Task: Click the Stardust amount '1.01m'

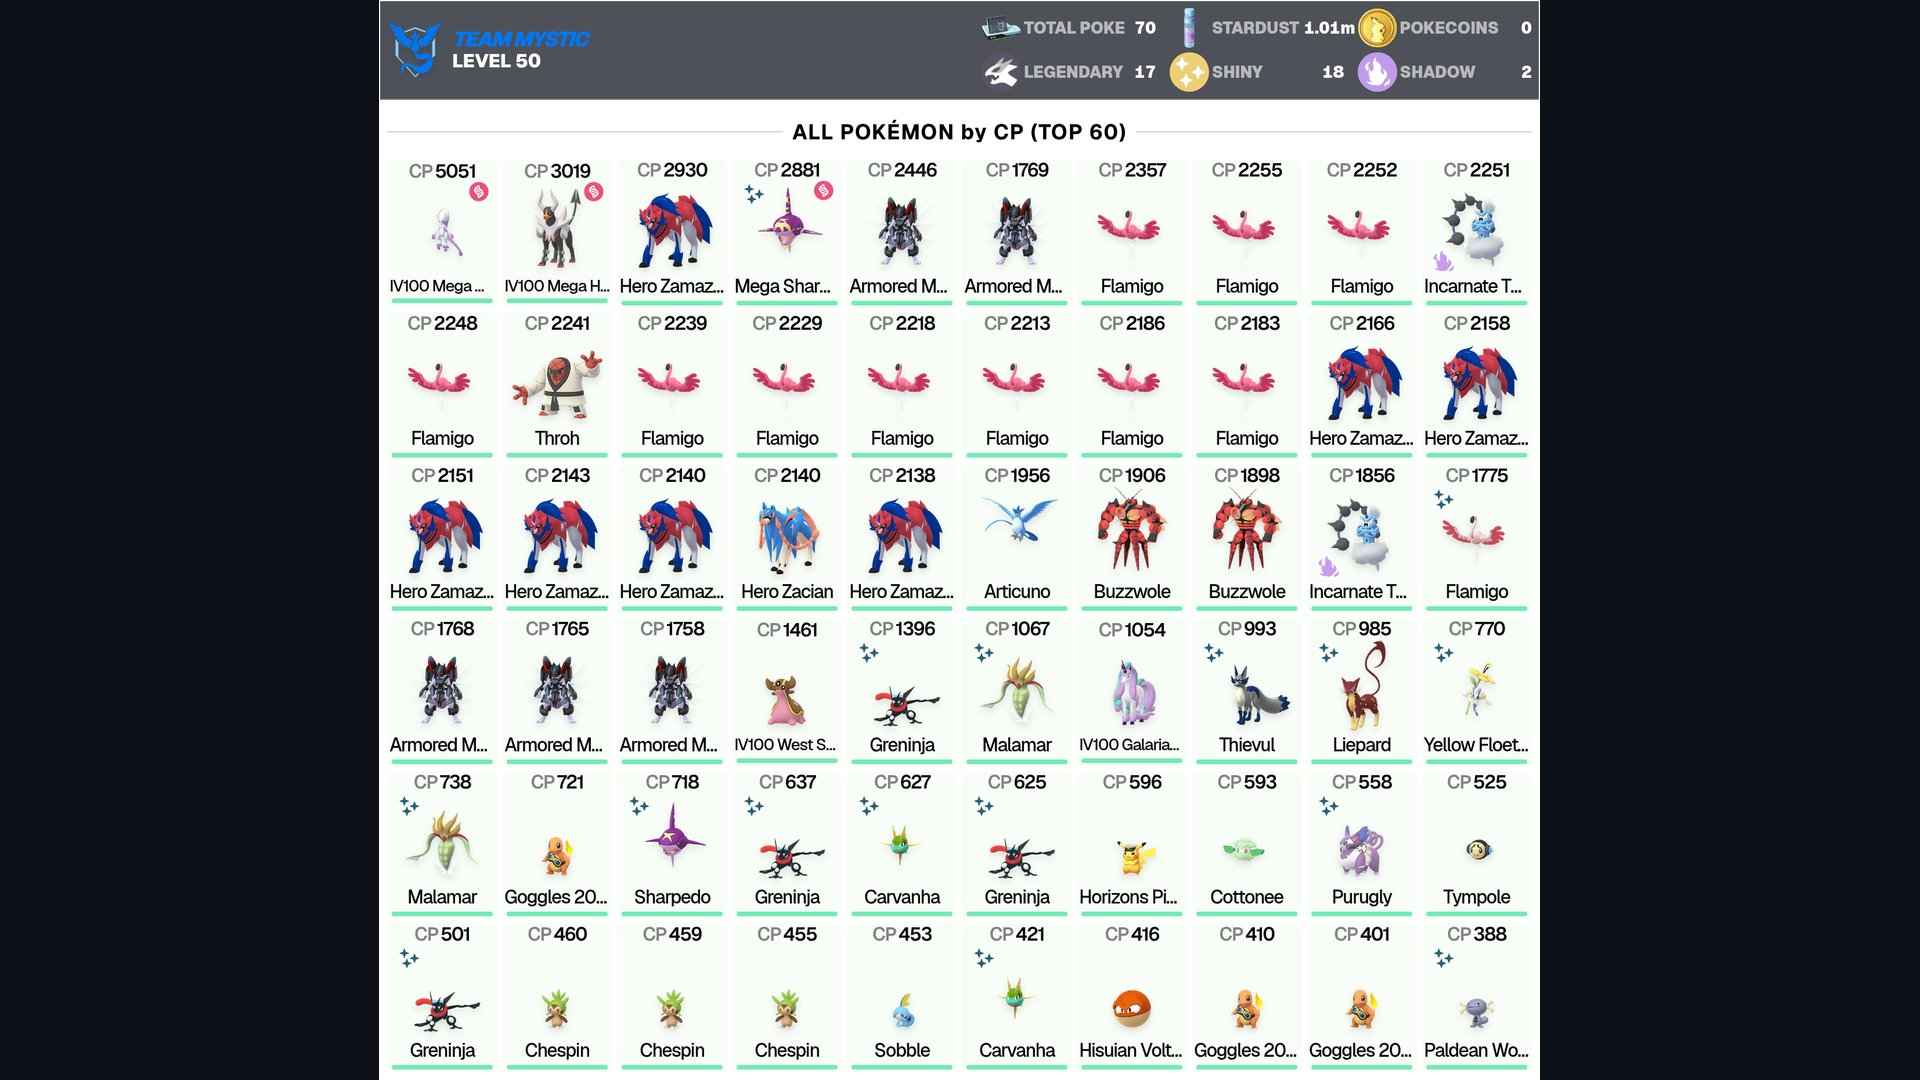Action: [1329, 28]
